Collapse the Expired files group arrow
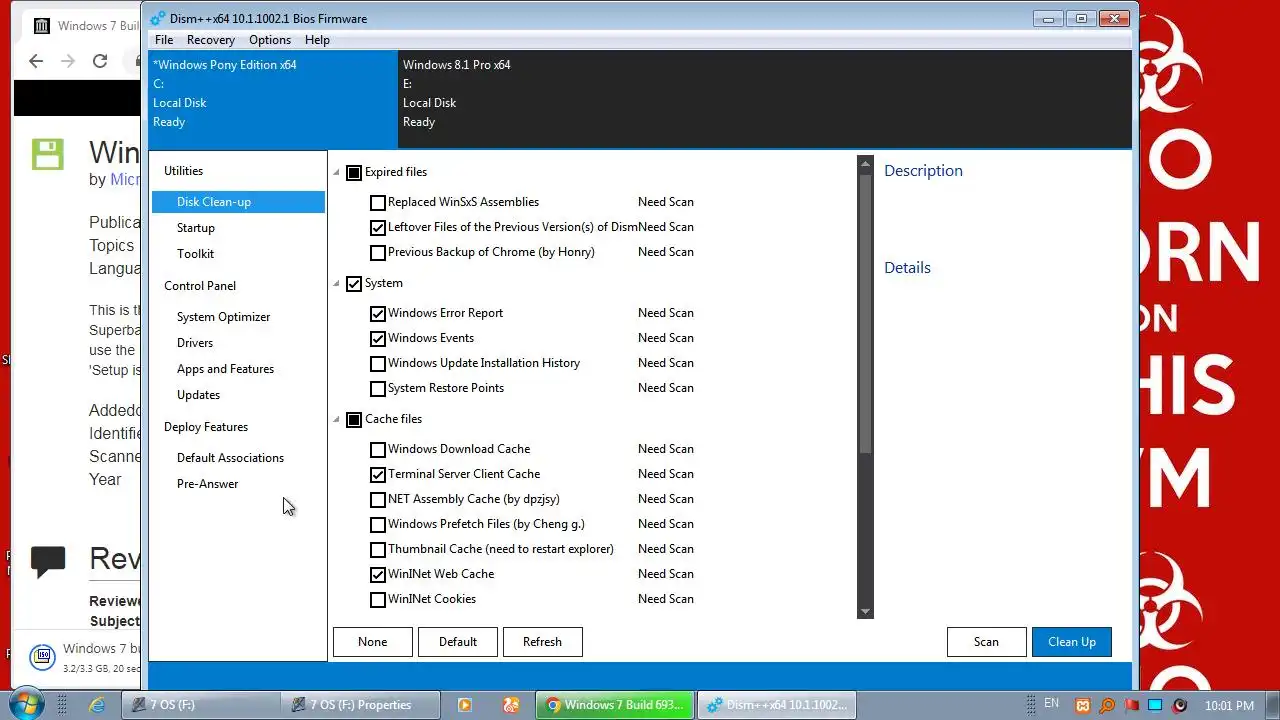This screenshot has height=720, width=1280. pyautogui.click(x=337, y=173)
